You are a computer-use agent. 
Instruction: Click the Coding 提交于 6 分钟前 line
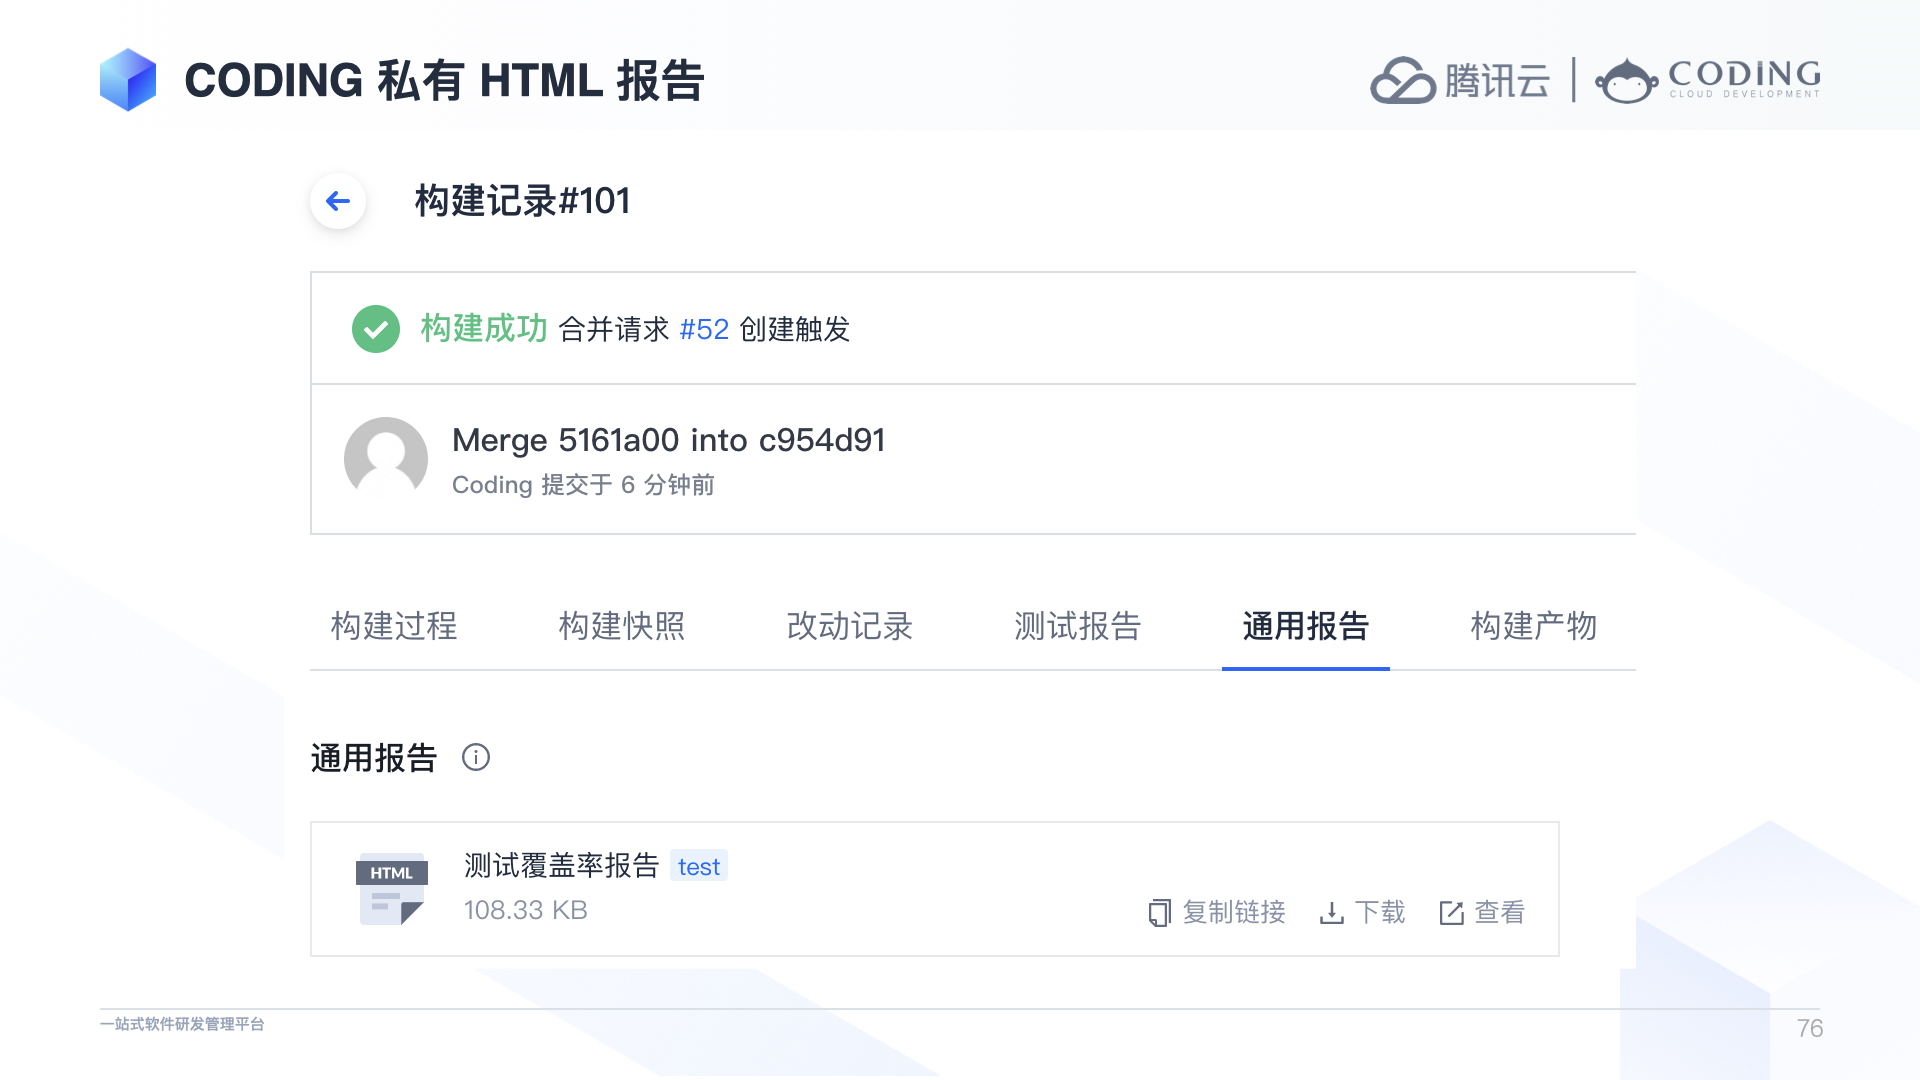(583, 485)
